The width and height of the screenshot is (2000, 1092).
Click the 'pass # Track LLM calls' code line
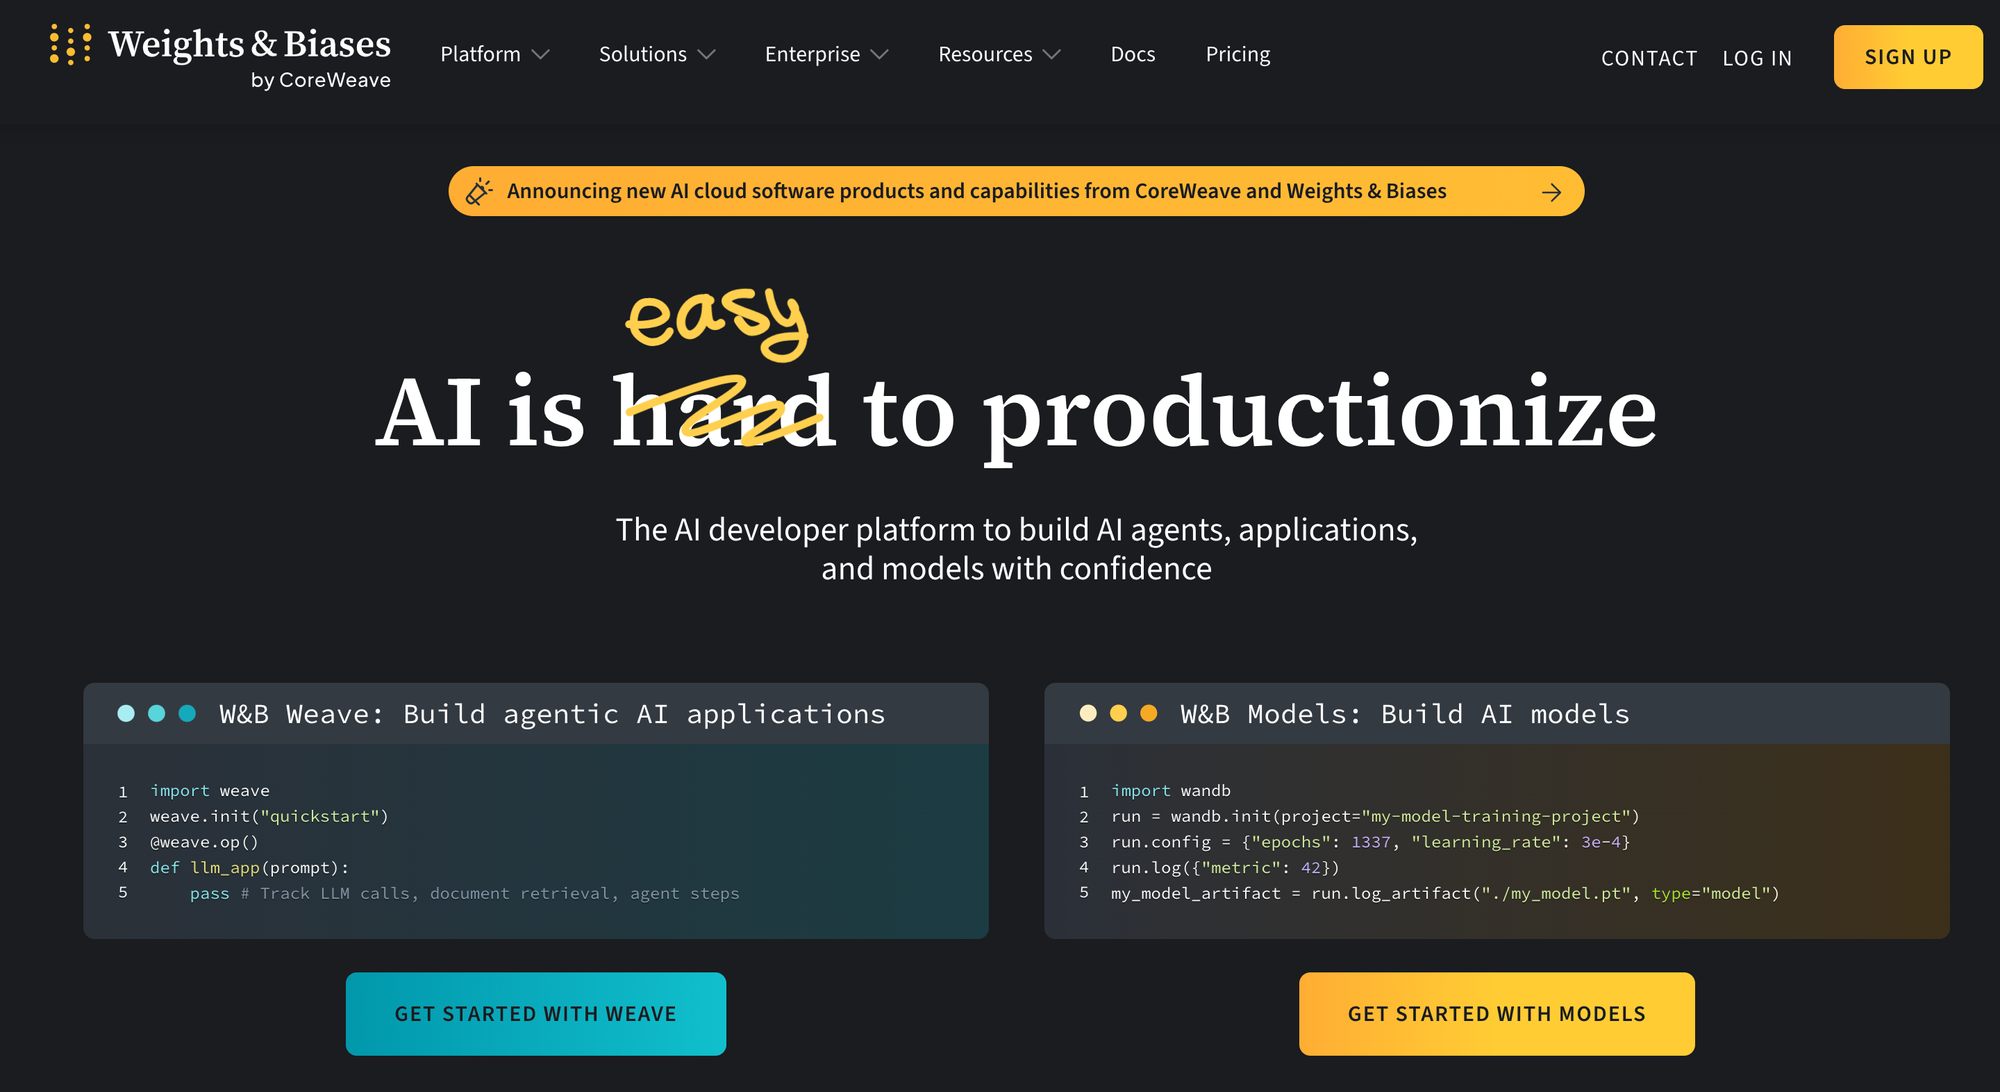[465, 893]
